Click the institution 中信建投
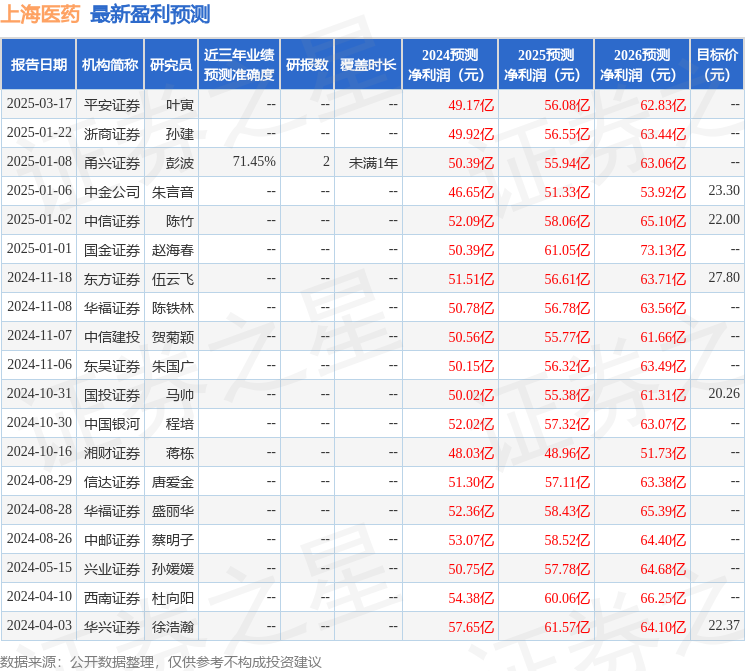The width and height of the screenshot is (745, 671). (112, 337)
